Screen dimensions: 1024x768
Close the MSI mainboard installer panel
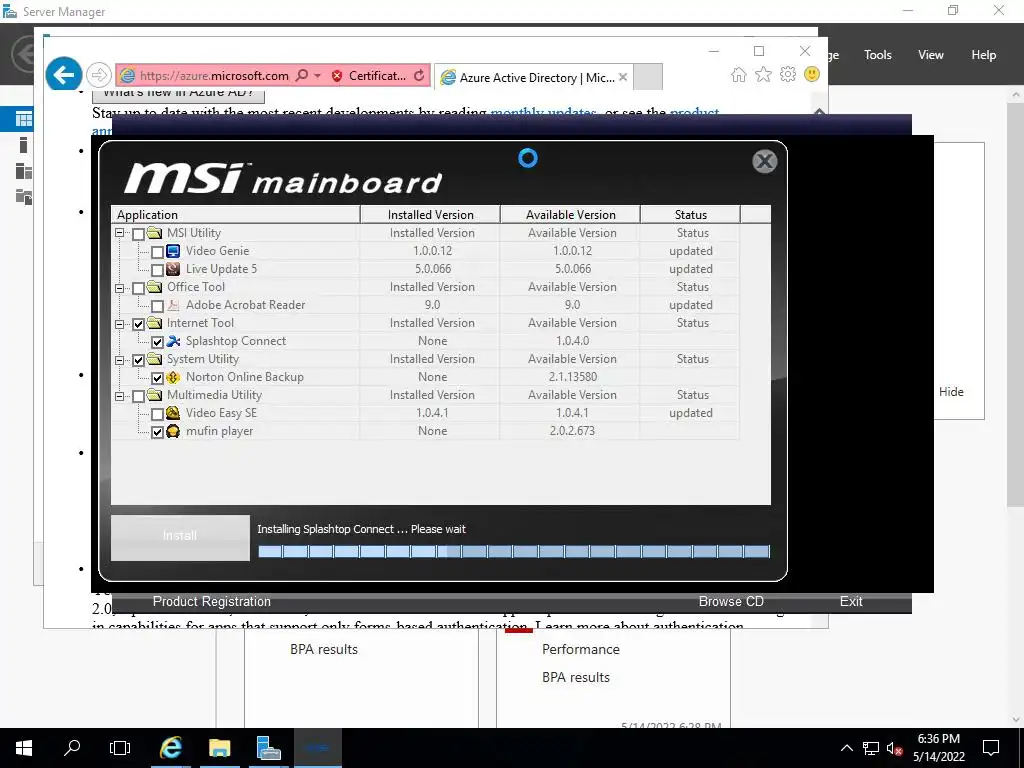[x=764, y=161]
